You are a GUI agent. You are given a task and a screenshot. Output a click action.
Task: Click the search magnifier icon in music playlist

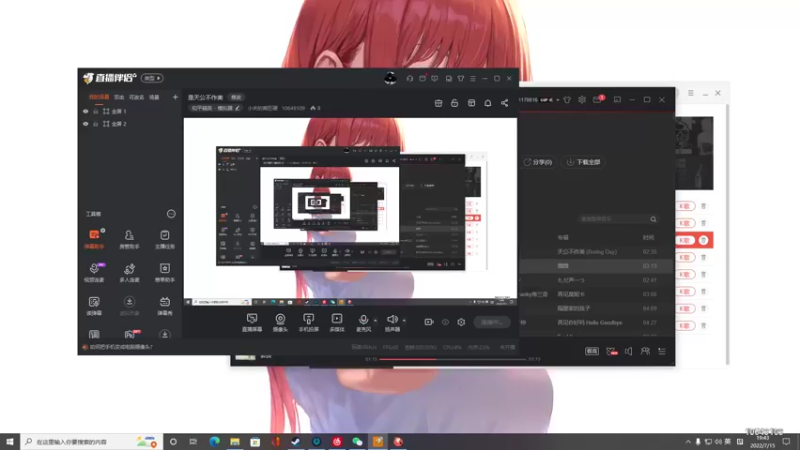(x=653, y=219)
